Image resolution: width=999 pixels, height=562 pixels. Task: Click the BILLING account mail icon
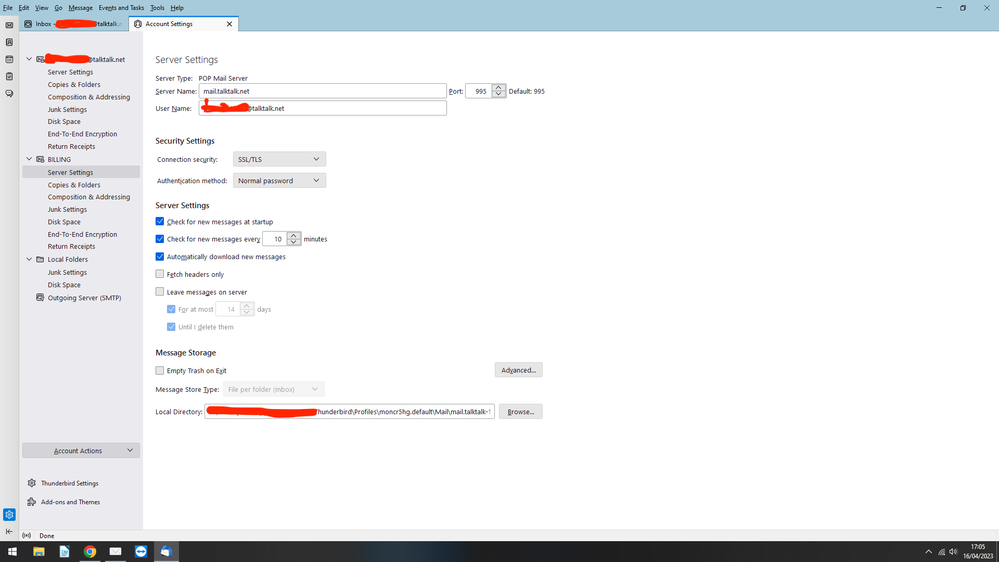point(40,159)
